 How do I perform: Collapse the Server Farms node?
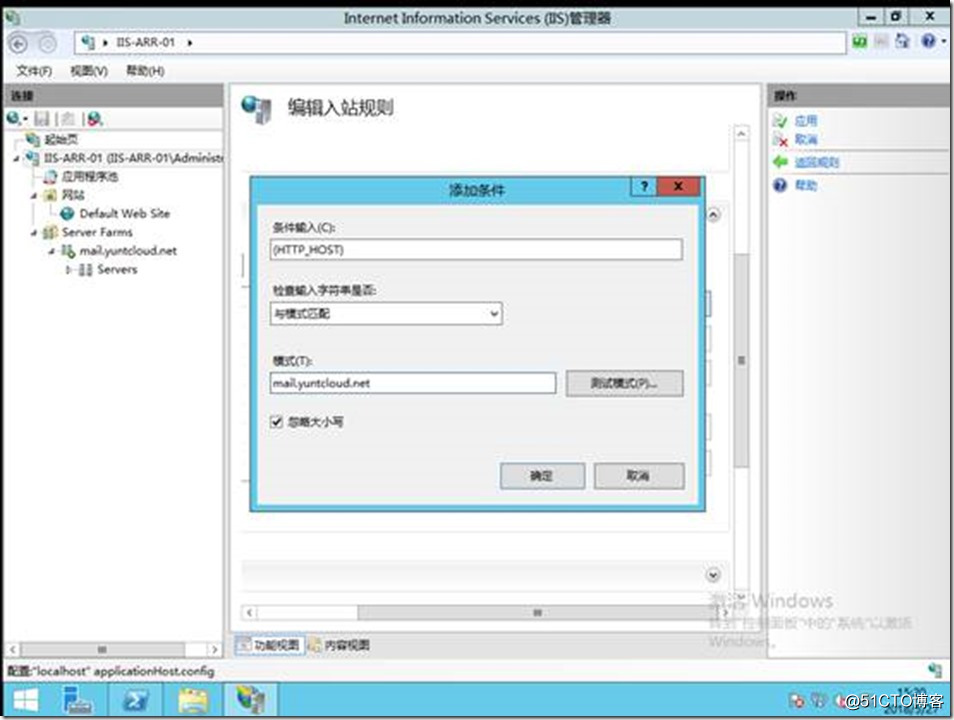coord(34,232)
